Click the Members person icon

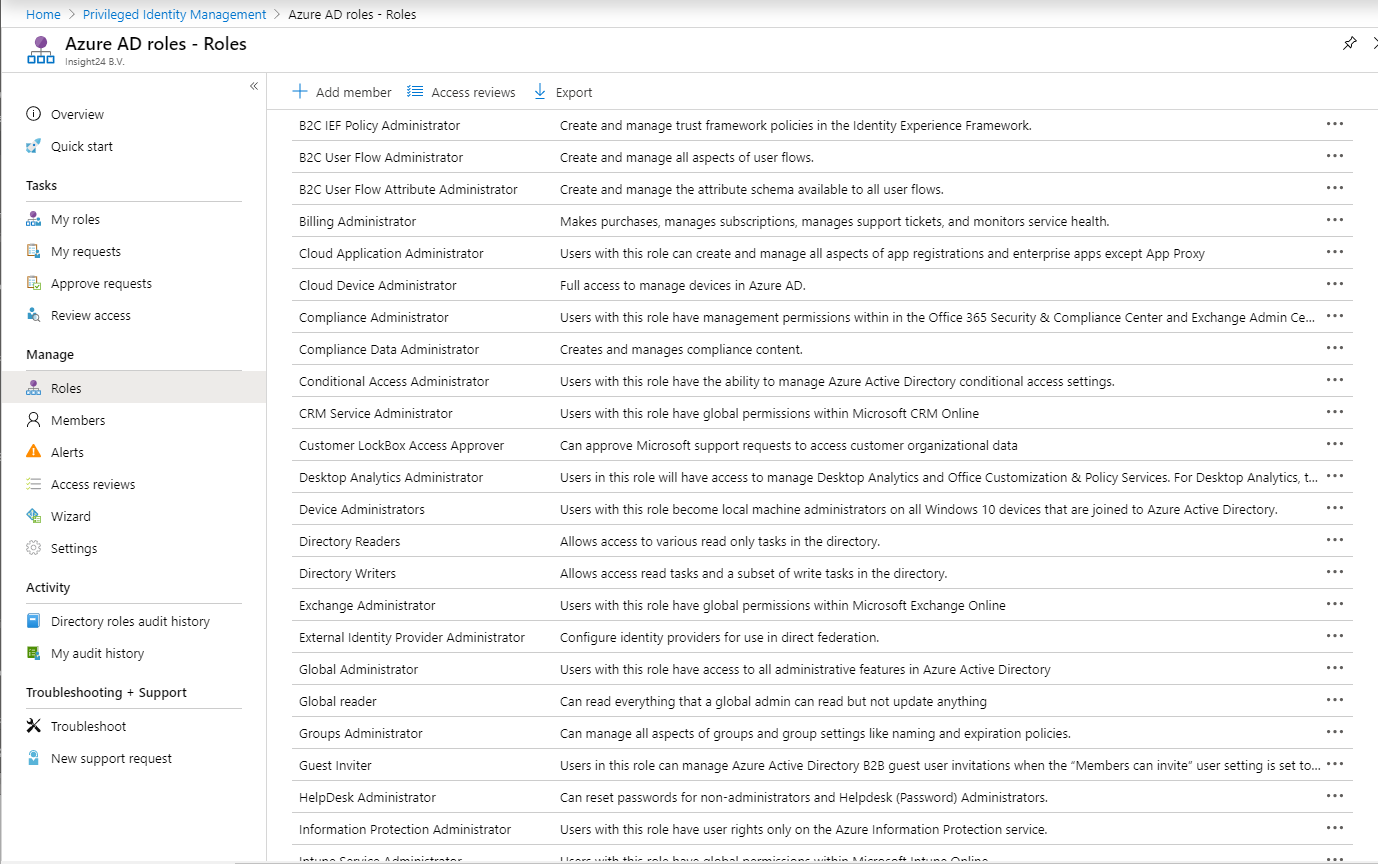[34, 420]
